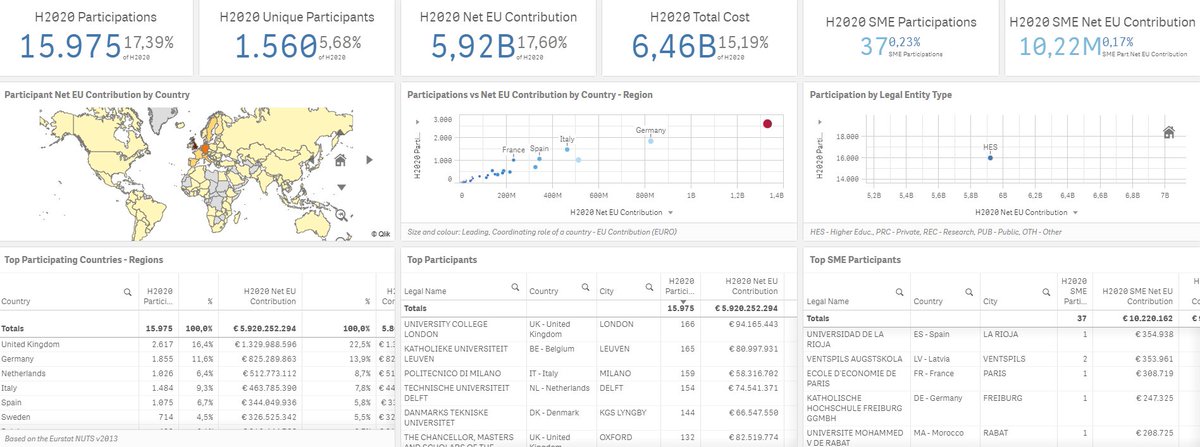Viewport: 1200px width, 447px height.
Task: Search Legal Name in Top Participants
Action: pos(514,287)
